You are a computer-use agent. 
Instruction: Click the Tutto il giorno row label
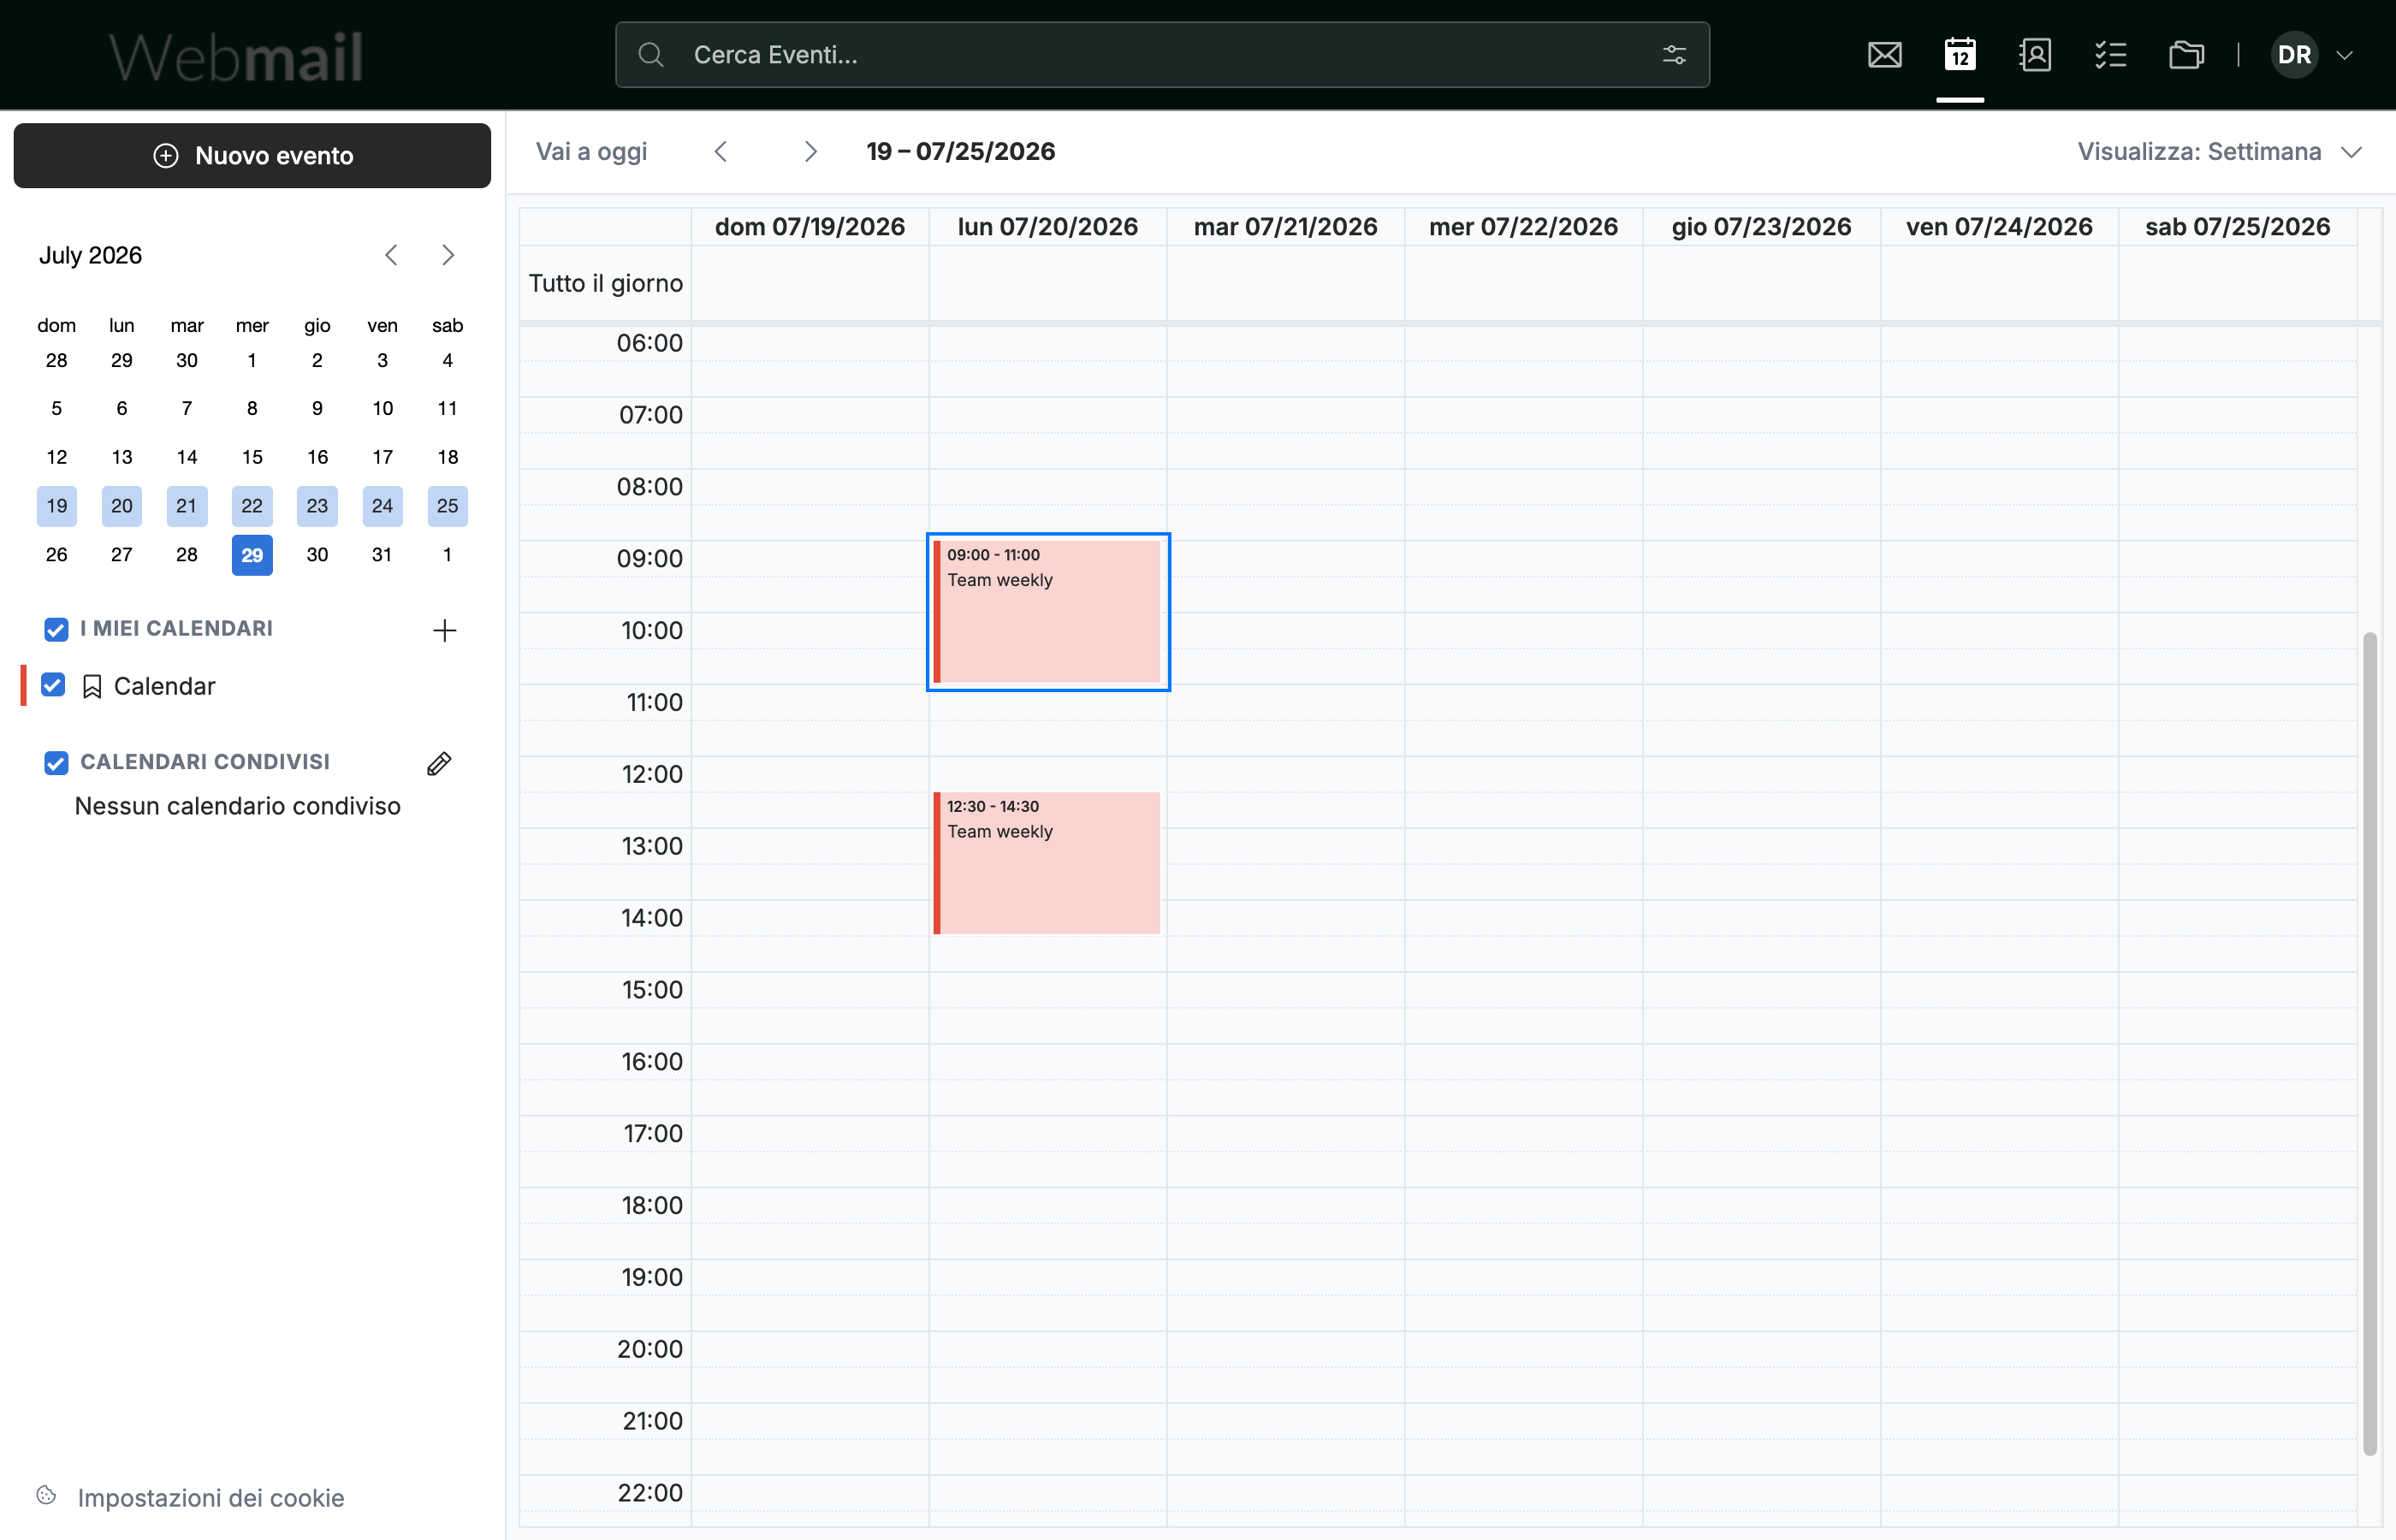[x=605, y=284]
